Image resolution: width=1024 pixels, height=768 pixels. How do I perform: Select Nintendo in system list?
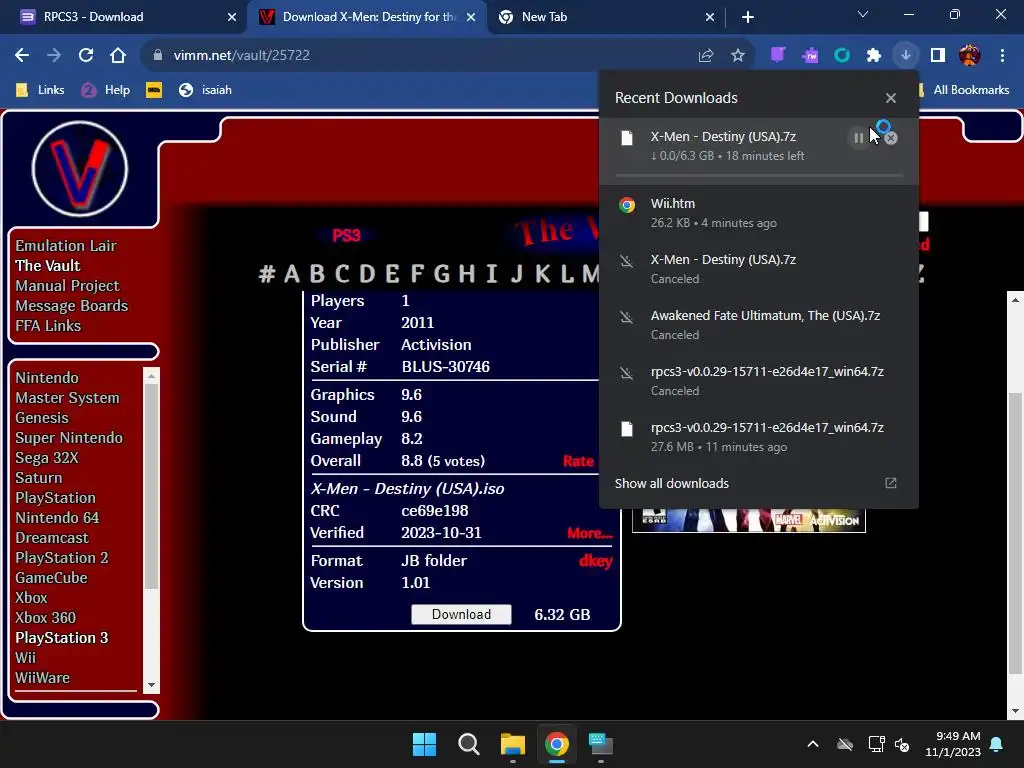(47, 378)
